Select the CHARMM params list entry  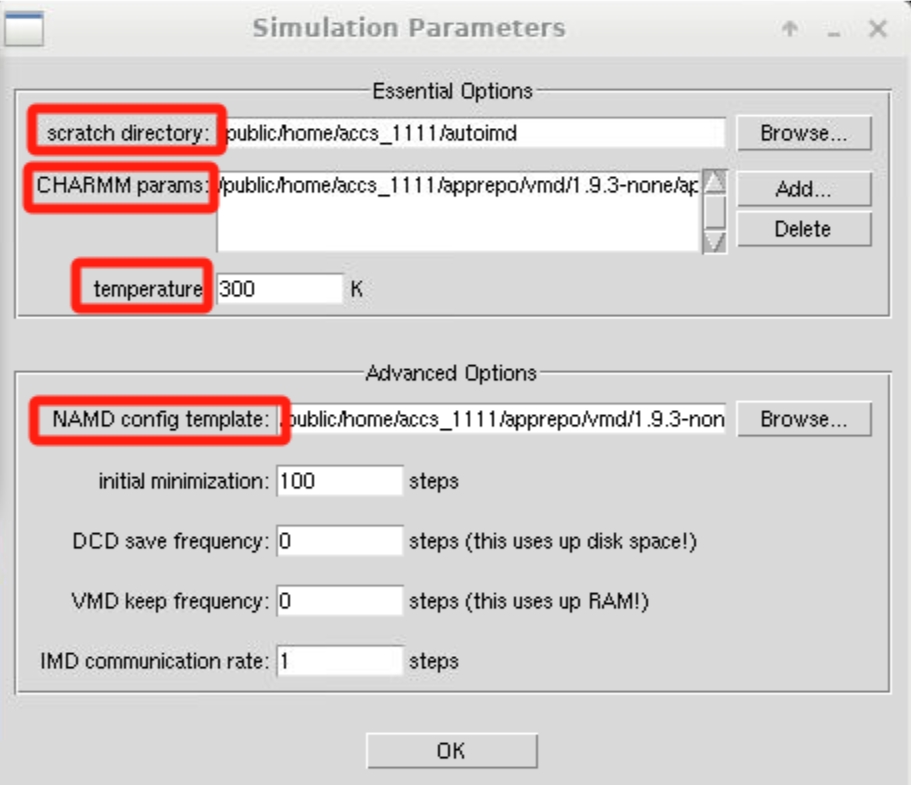[458, 186]
